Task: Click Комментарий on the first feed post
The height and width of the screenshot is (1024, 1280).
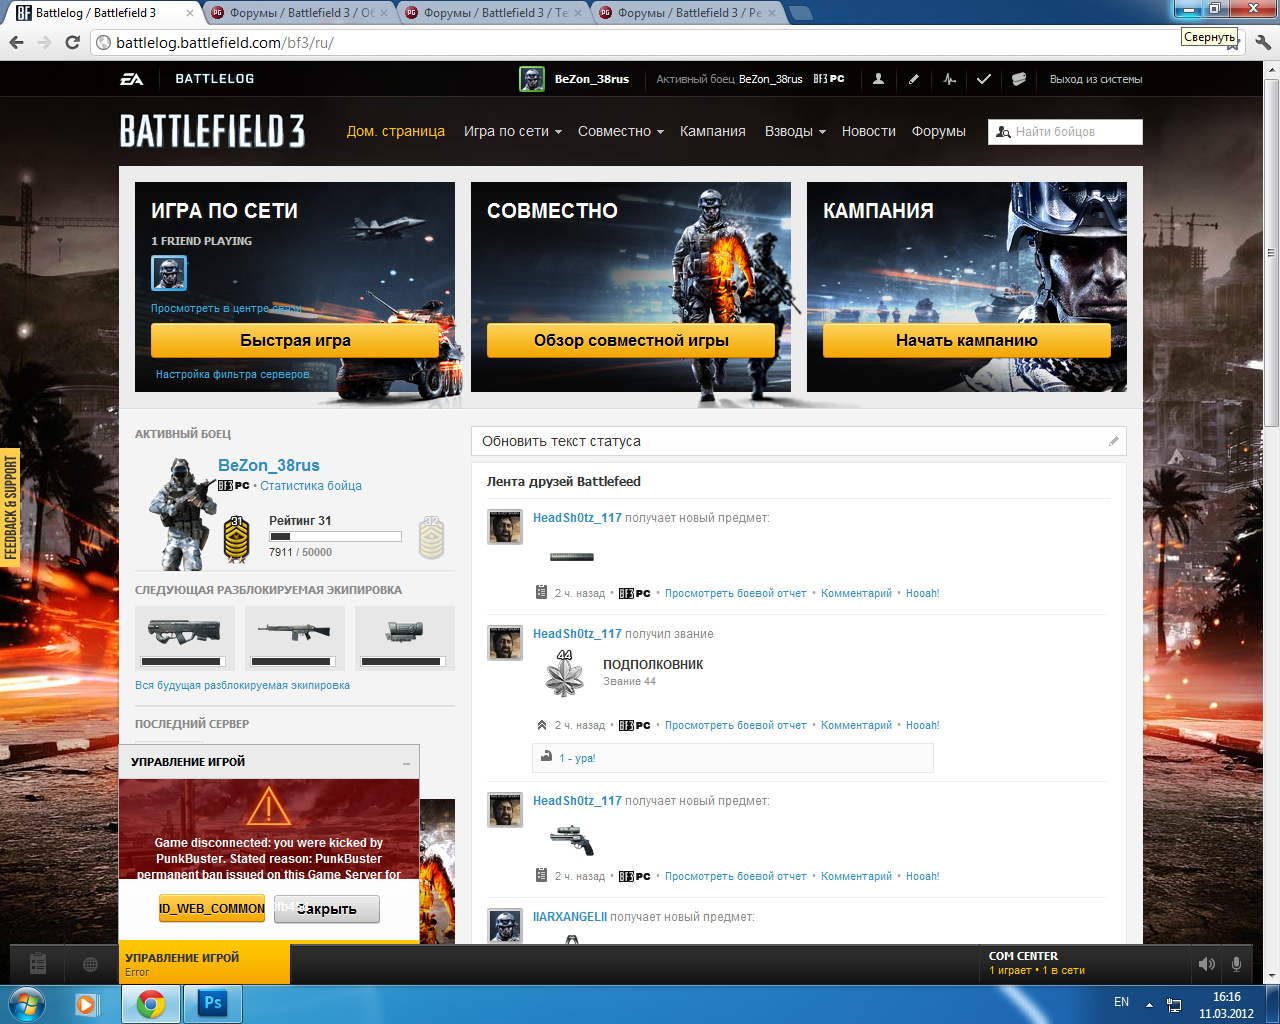Action: pyautogui.click(x=856, y=593)
